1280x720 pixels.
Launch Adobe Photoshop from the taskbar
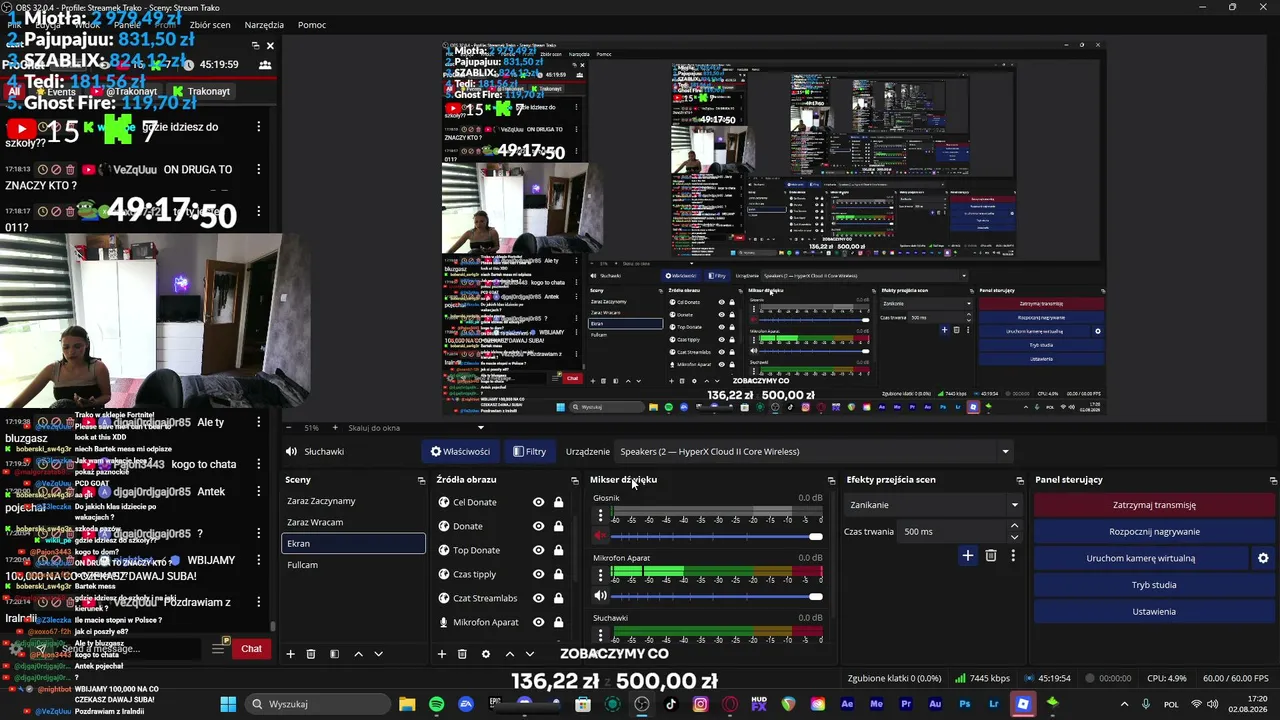coord(964,704)
